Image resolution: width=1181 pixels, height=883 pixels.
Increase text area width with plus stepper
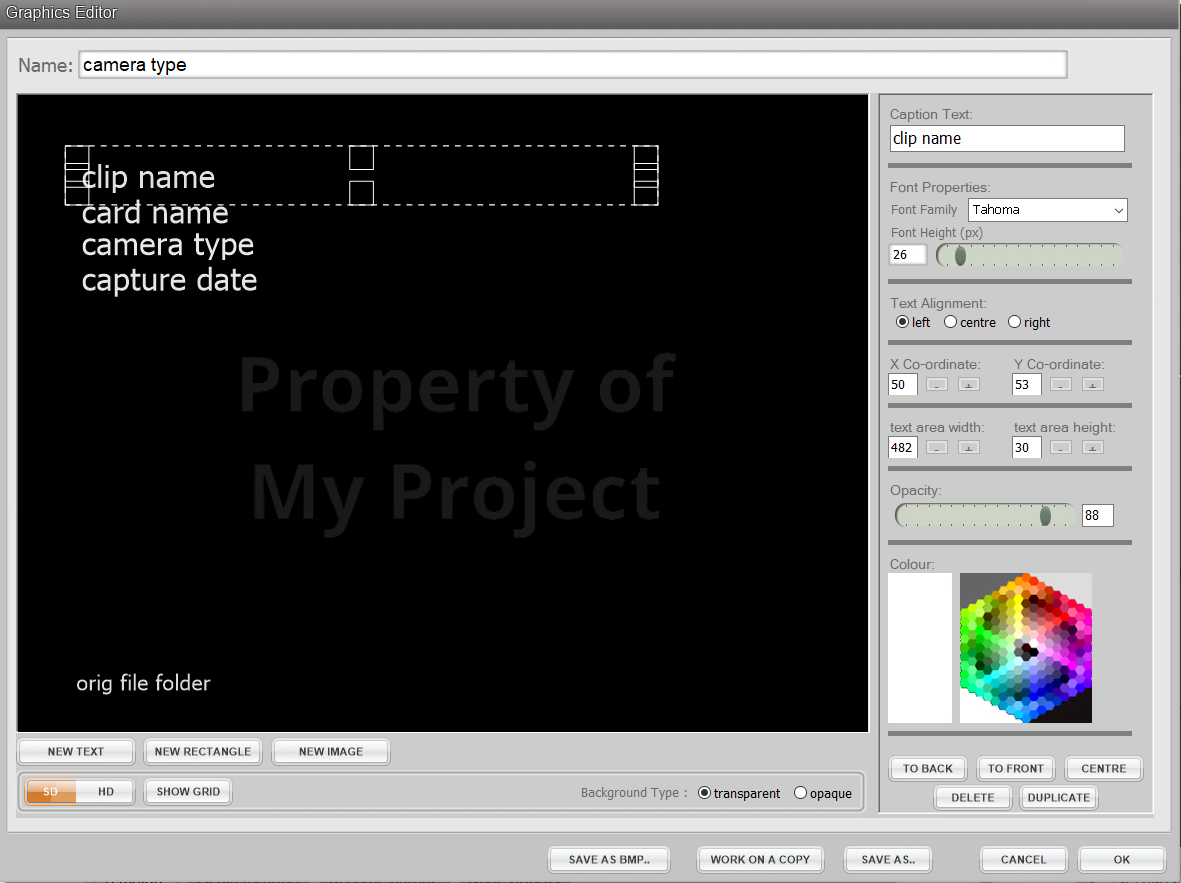point(969,448)
